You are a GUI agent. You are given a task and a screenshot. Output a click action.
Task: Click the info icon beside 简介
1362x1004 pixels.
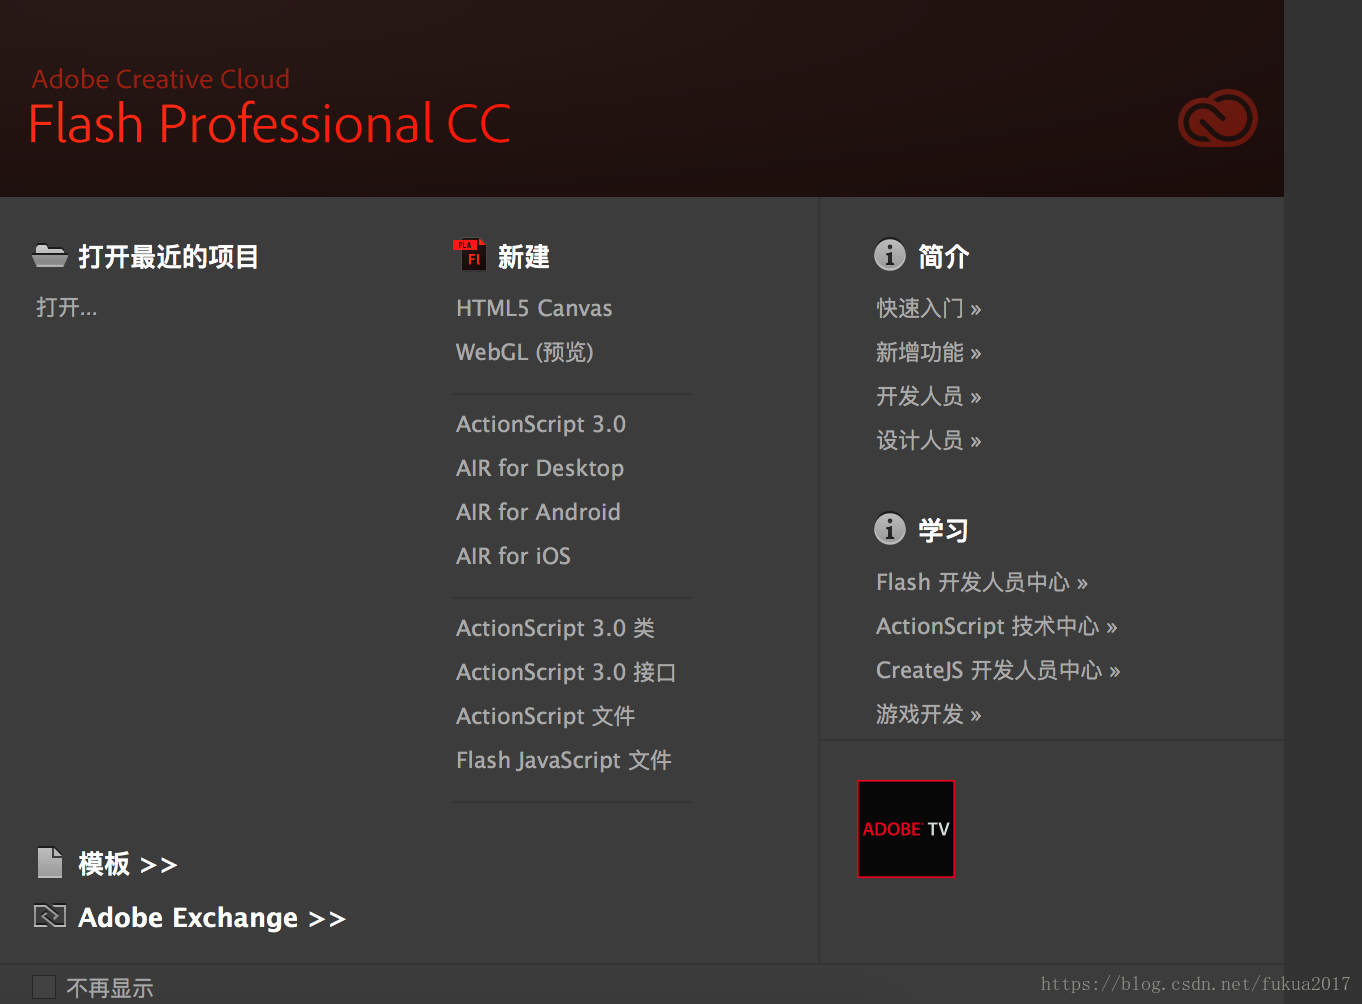[889, 255]
